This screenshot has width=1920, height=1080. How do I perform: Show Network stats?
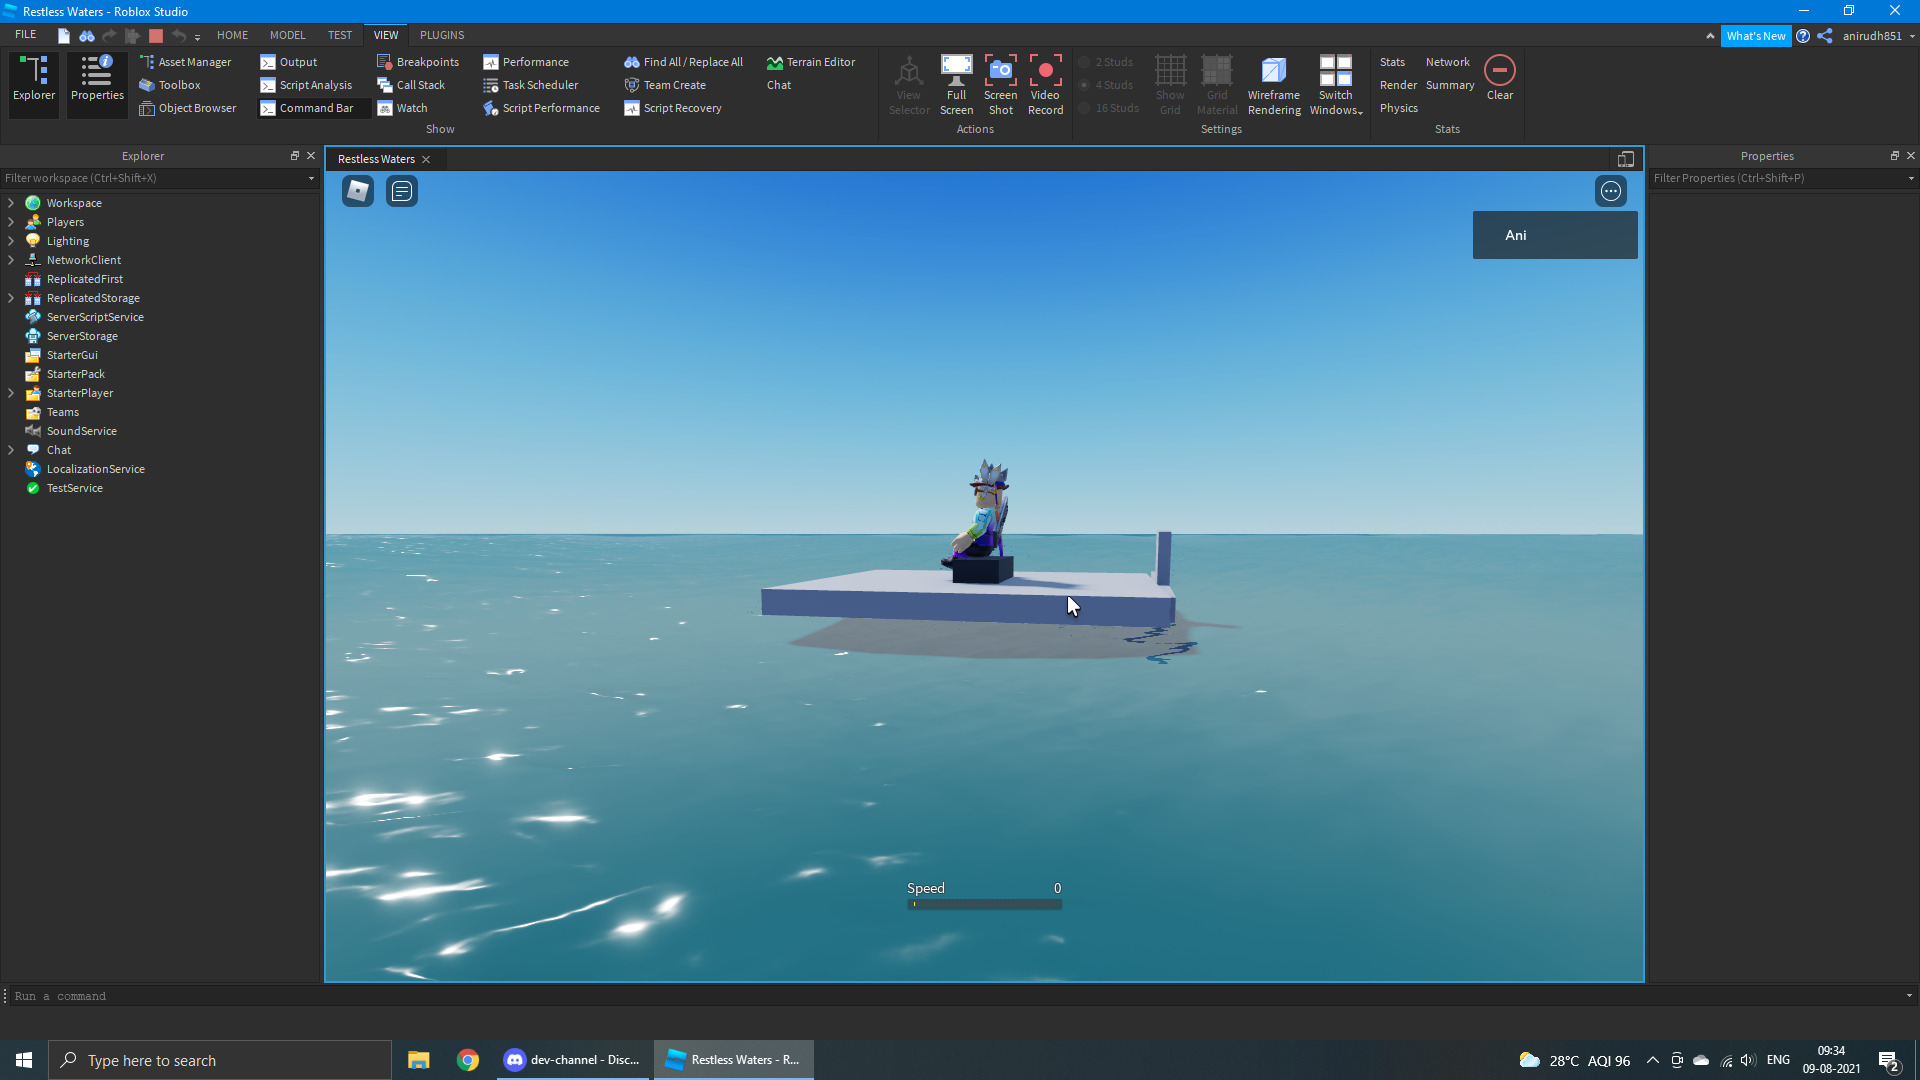[x=1448, y=62]
